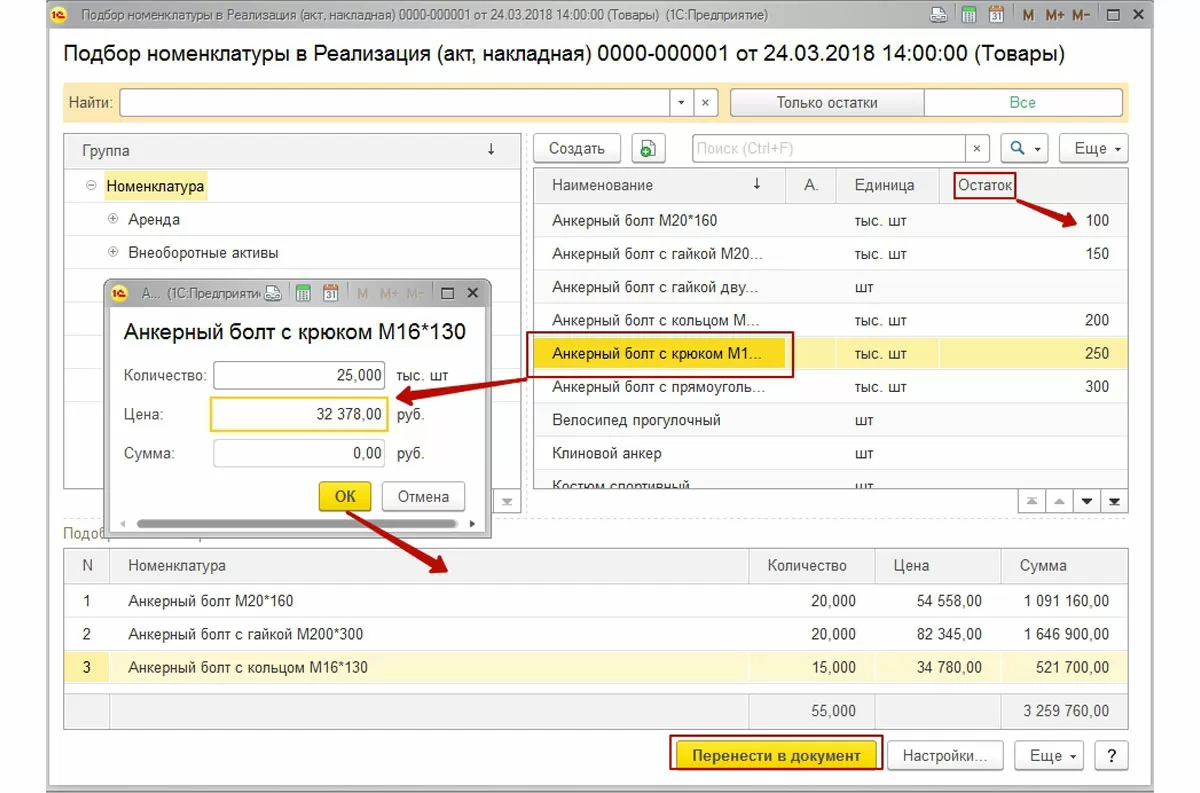Open the Найти field dropdown arrow
The height and width of the screenshot is (793, 1200).
click(x=682, y=102)
